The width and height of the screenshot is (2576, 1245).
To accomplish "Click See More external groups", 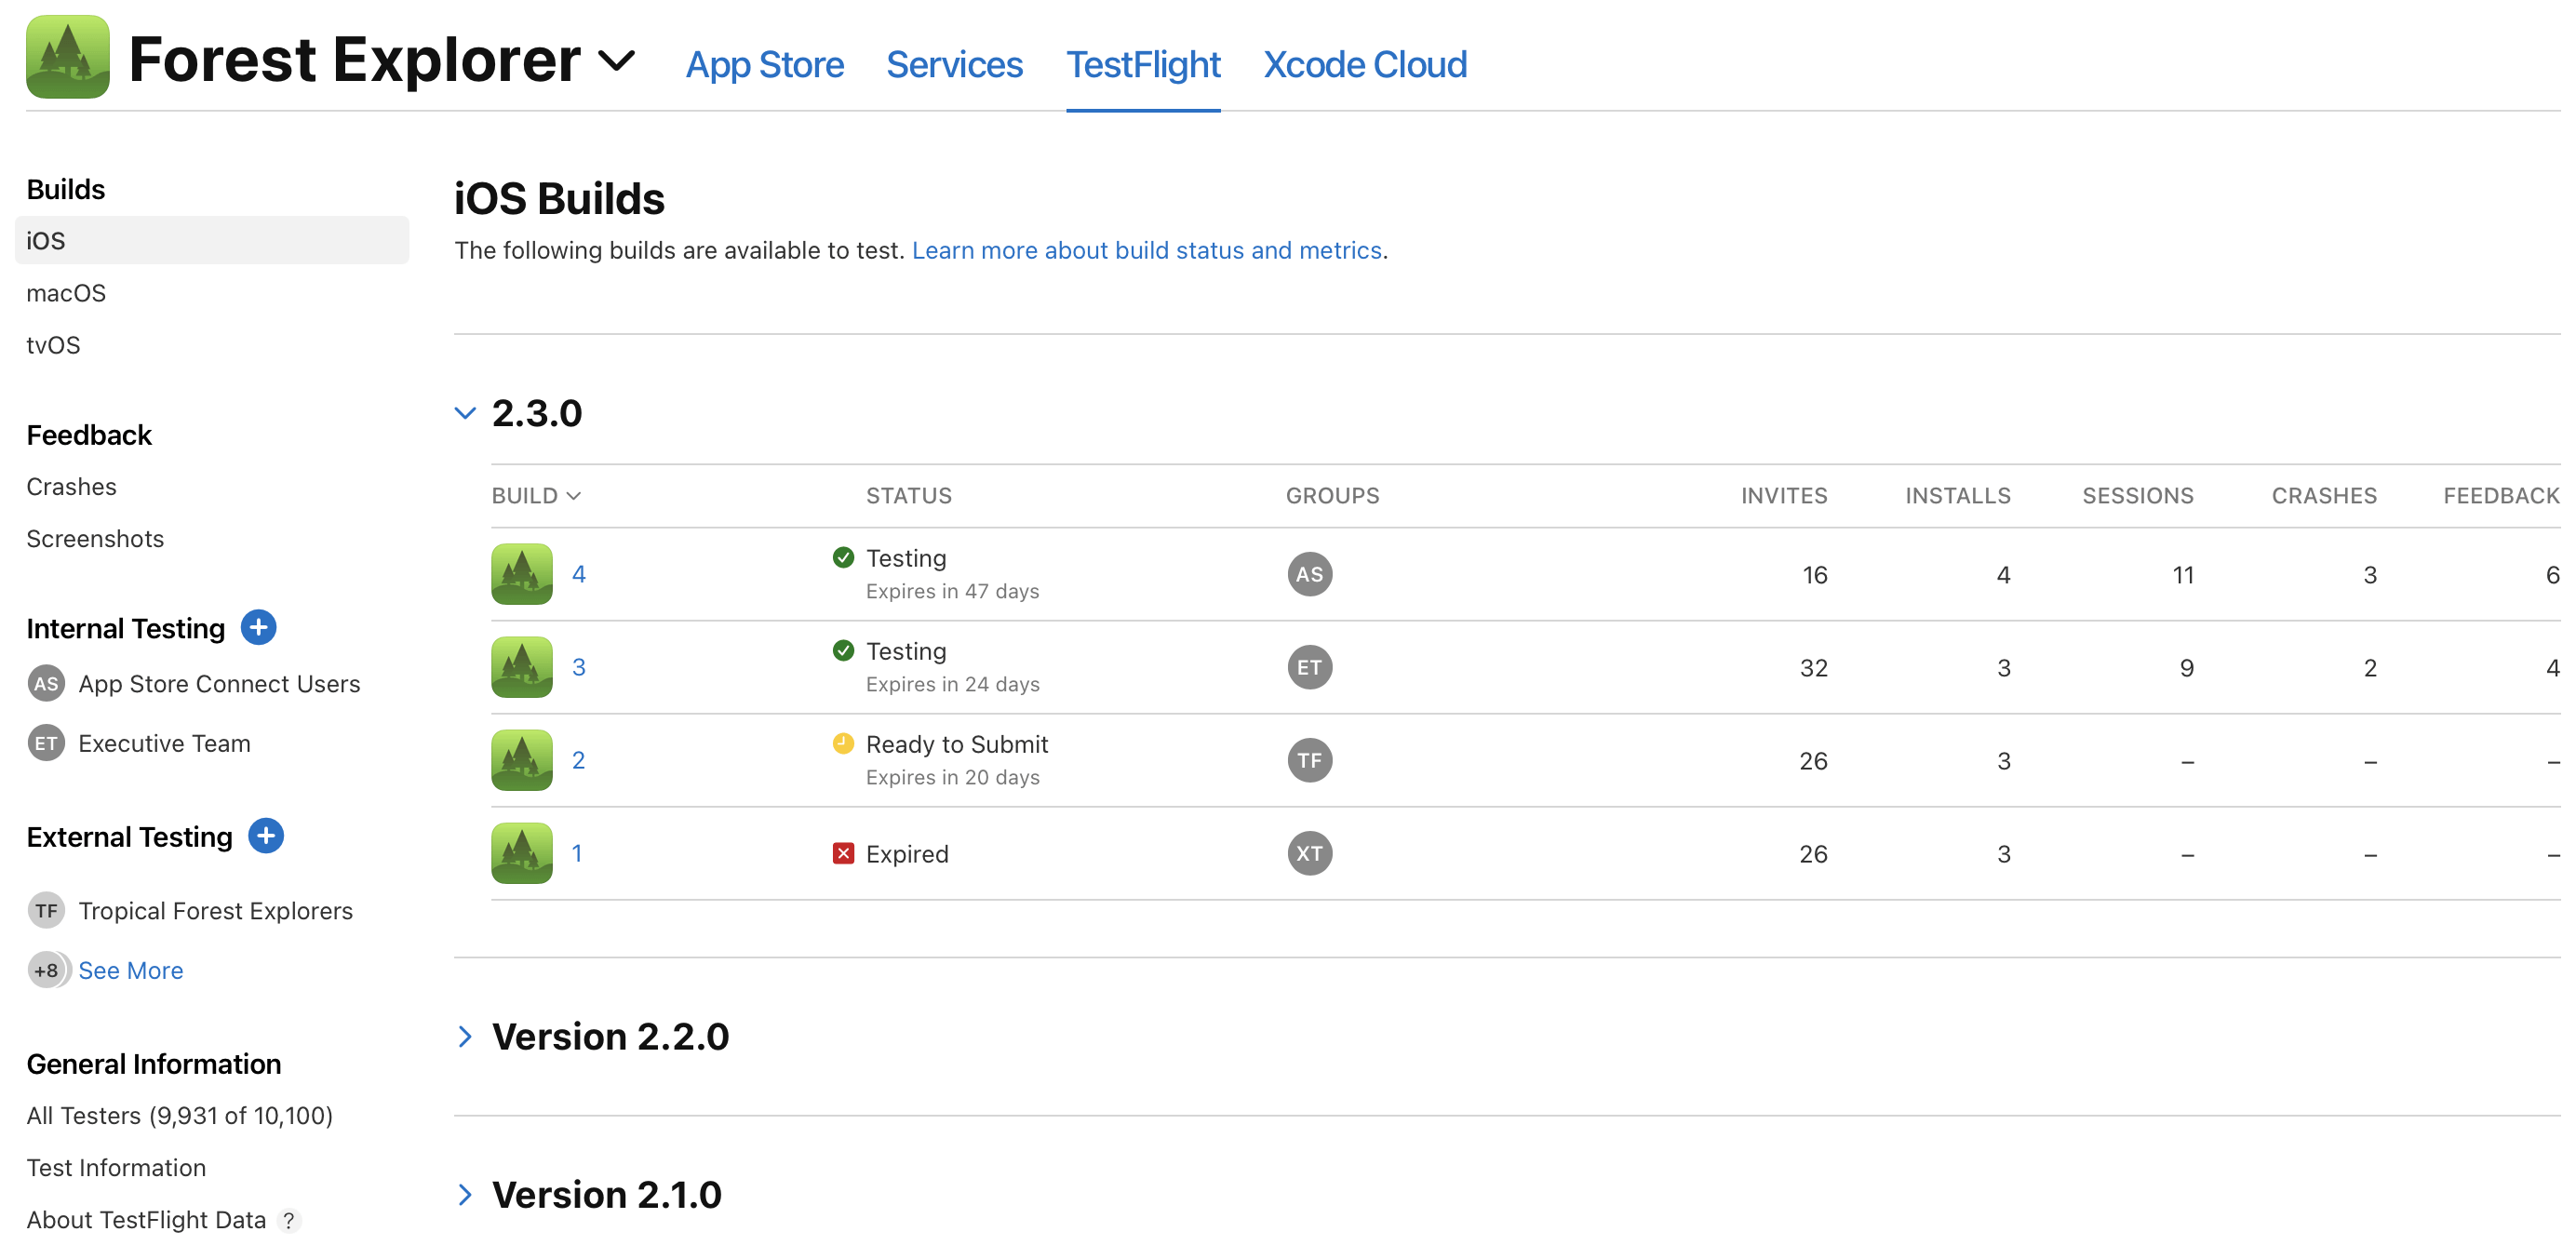I will pyautogui.click(x=131, y=970).
